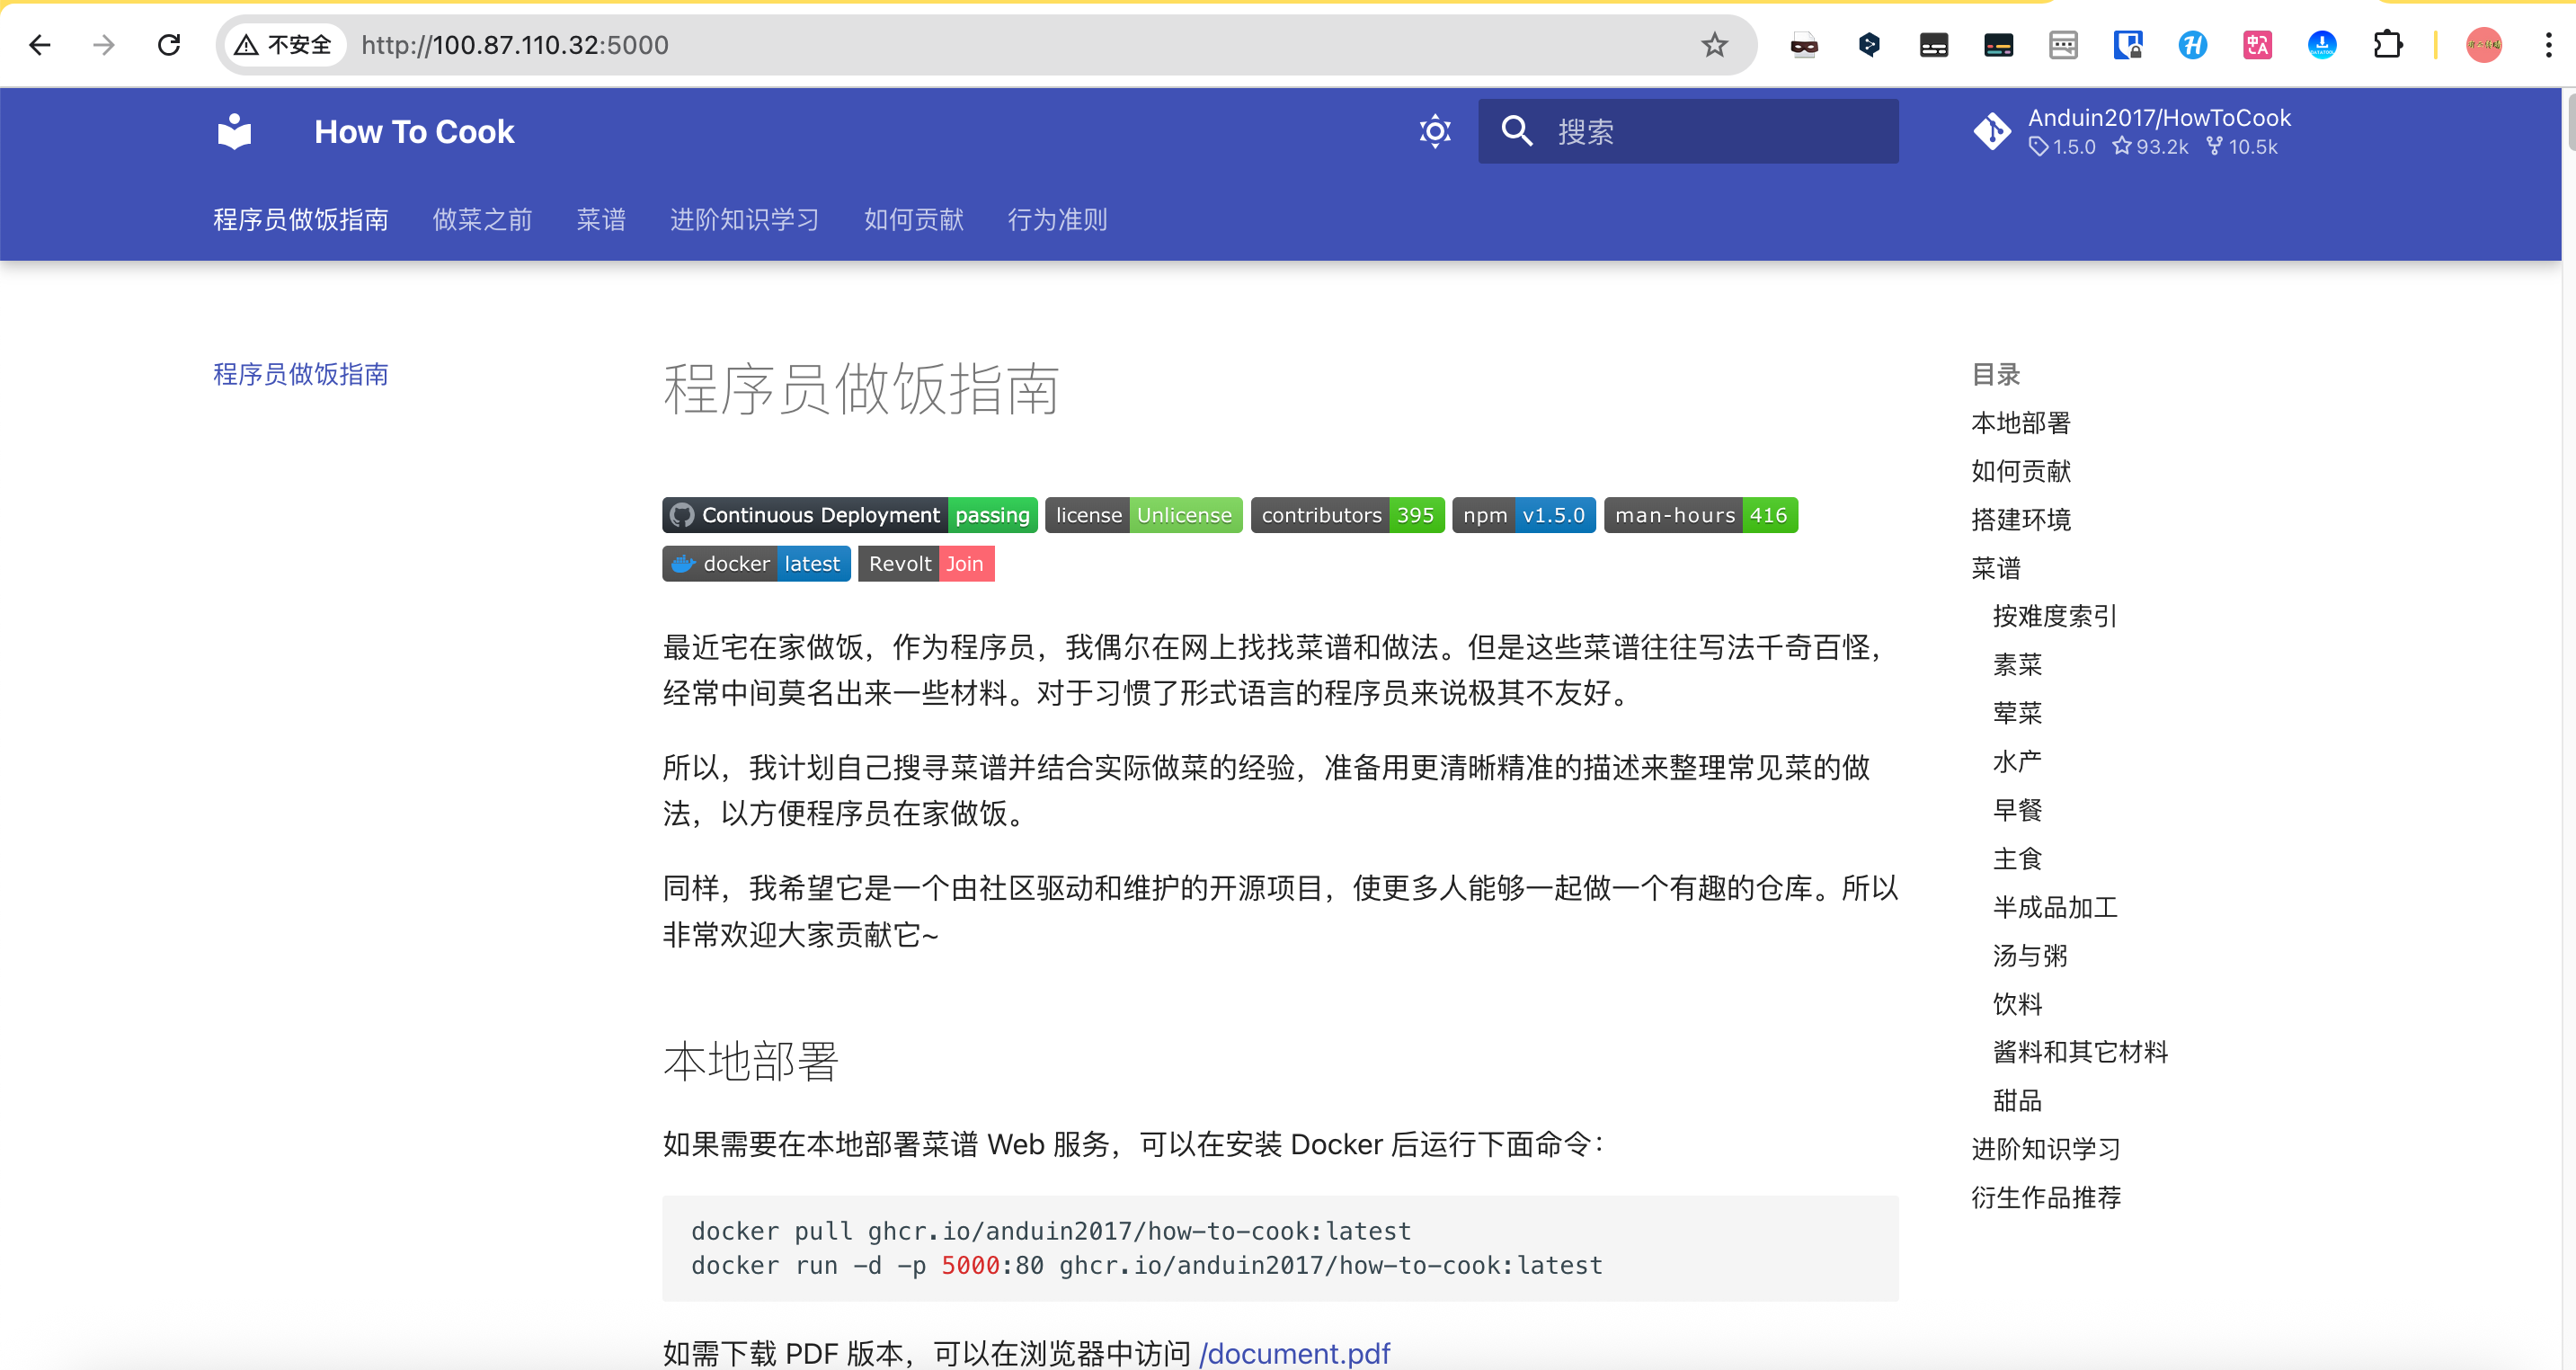Open the user profile avatar menu
Screen dimensions: 2576x1370
tap(2483, 45)
